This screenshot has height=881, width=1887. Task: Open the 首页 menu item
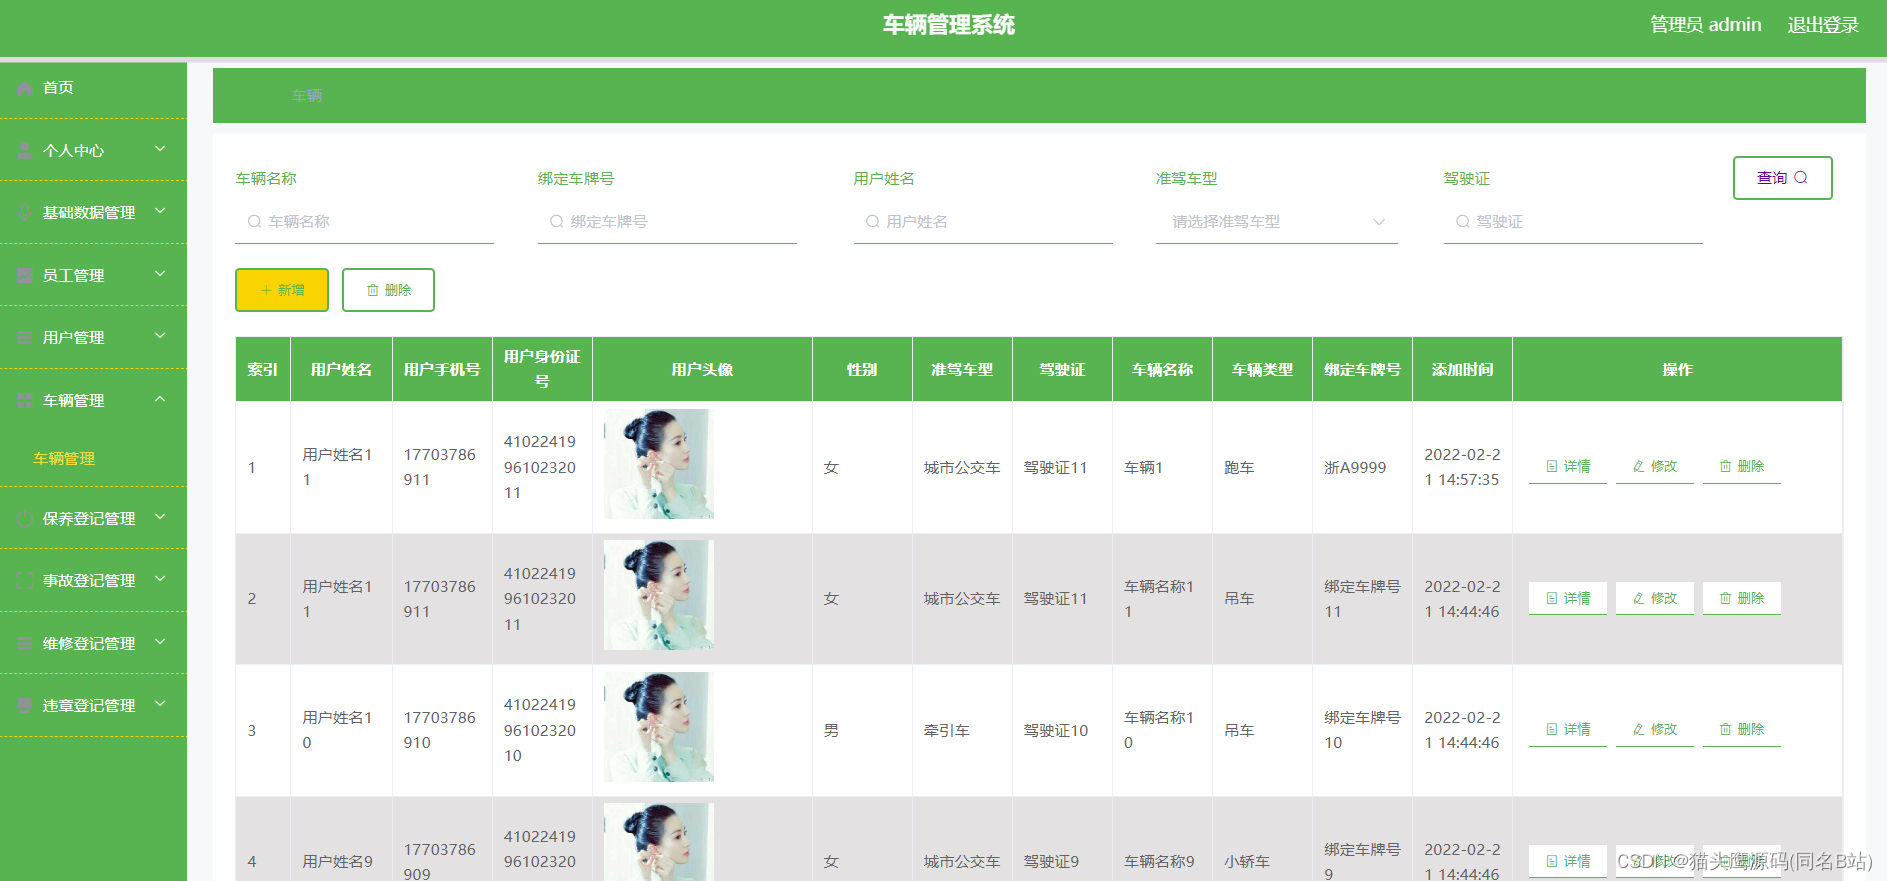93,88
